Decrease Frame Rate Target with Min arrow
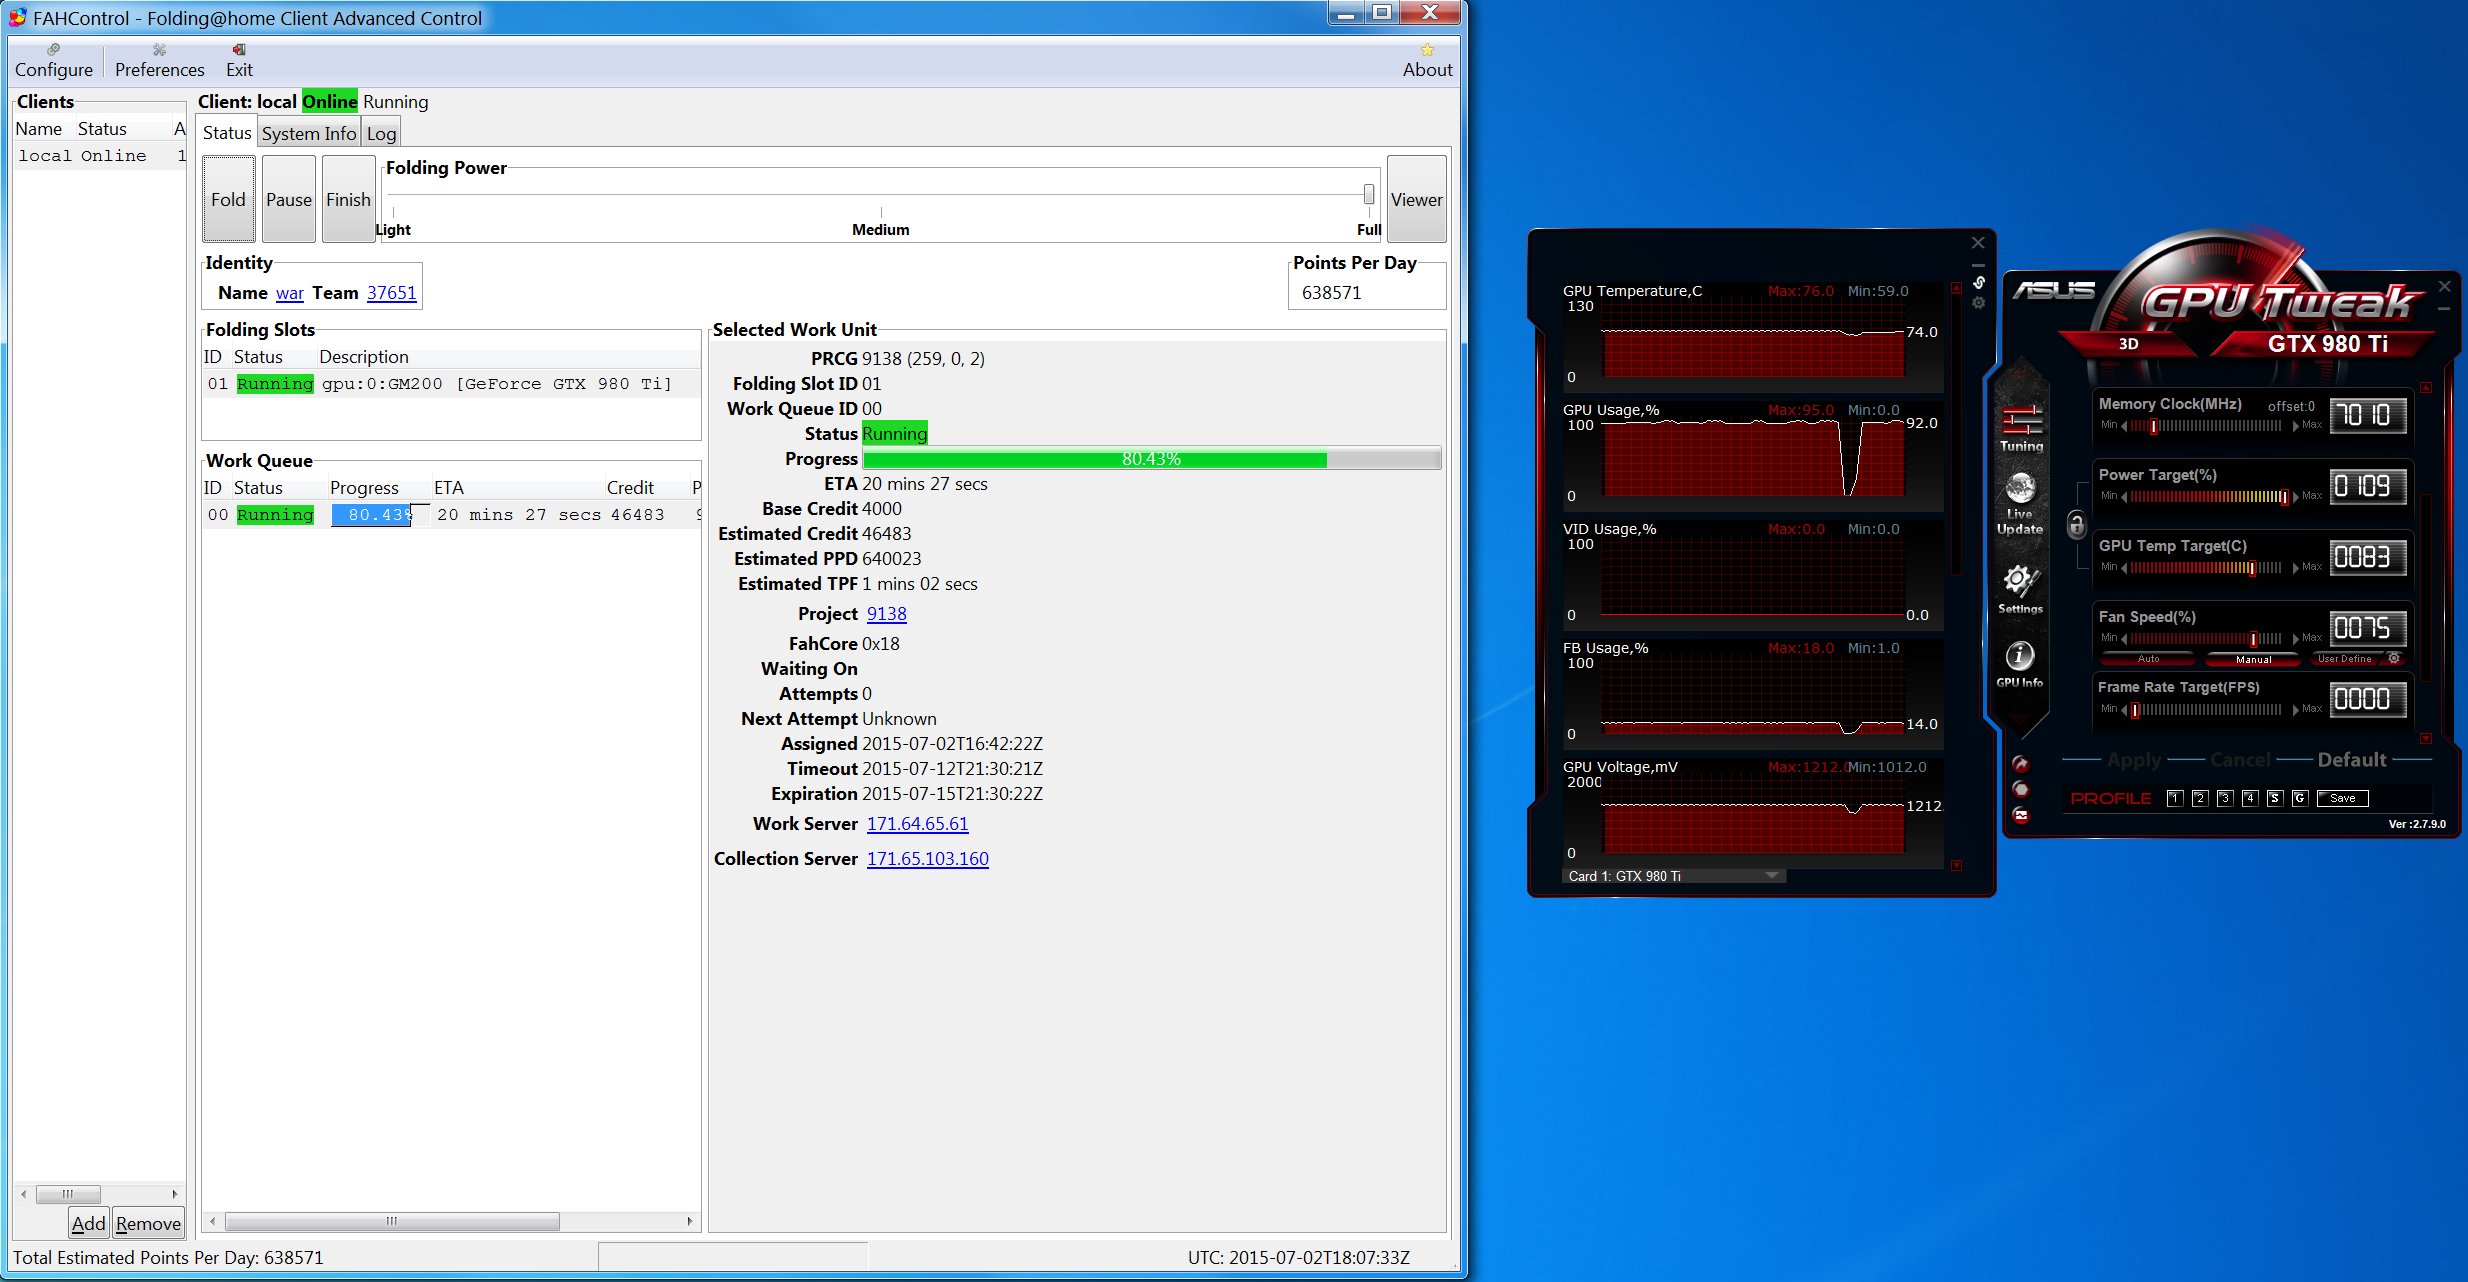Viewport: 2468px width, 1282px height. [2123, 710]
